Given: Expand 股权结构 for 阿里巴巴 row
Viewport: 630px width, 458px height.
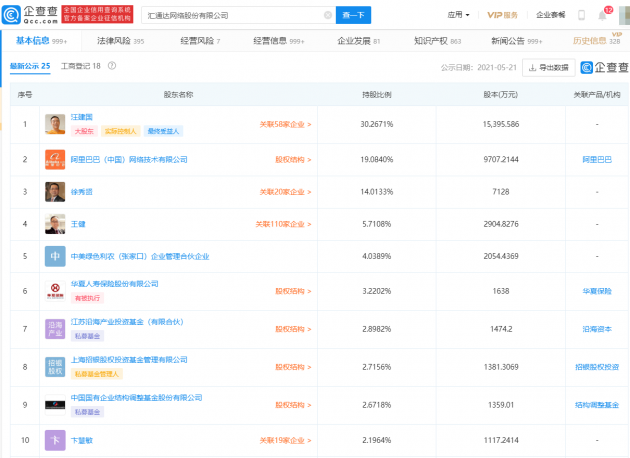Looking at the screenshot, I should point(293,160).
